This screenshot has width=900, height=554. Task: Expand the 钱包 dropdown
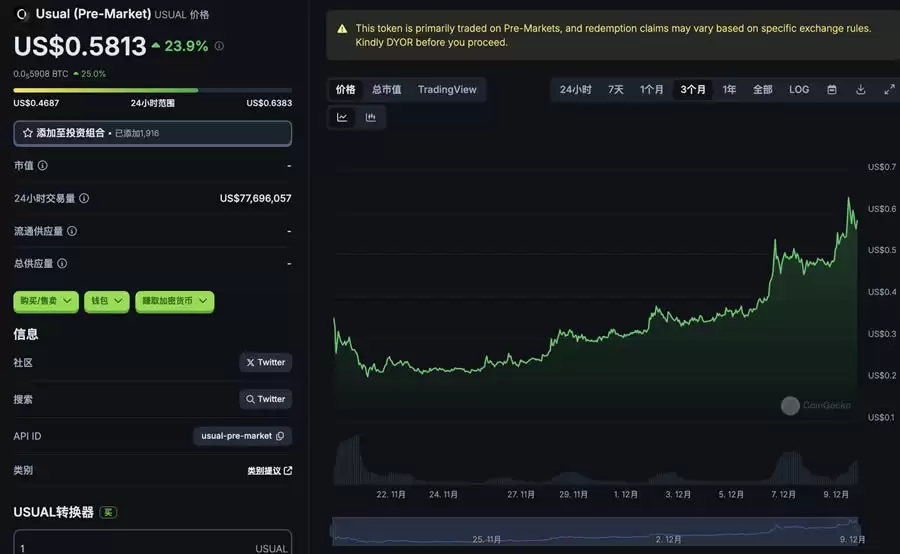coord(106,300)
